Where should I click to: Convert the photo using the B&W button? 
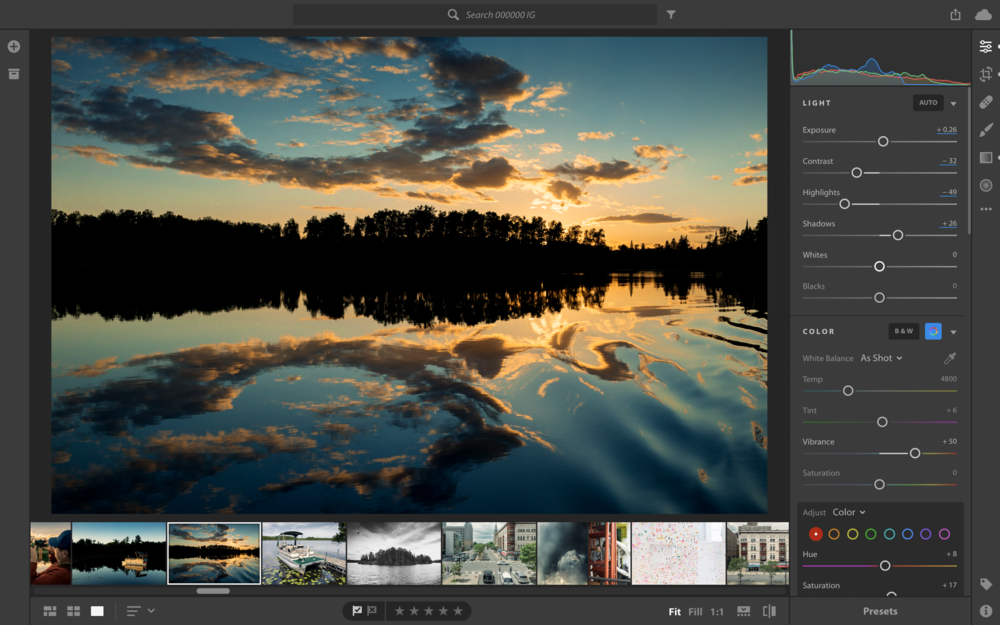[903, 331]
